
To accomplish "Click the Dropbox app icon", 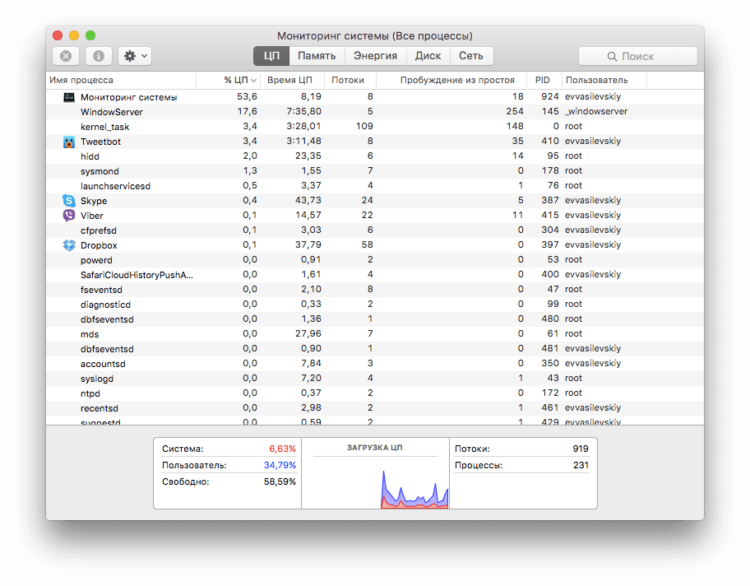I will [x=69, y=245].
